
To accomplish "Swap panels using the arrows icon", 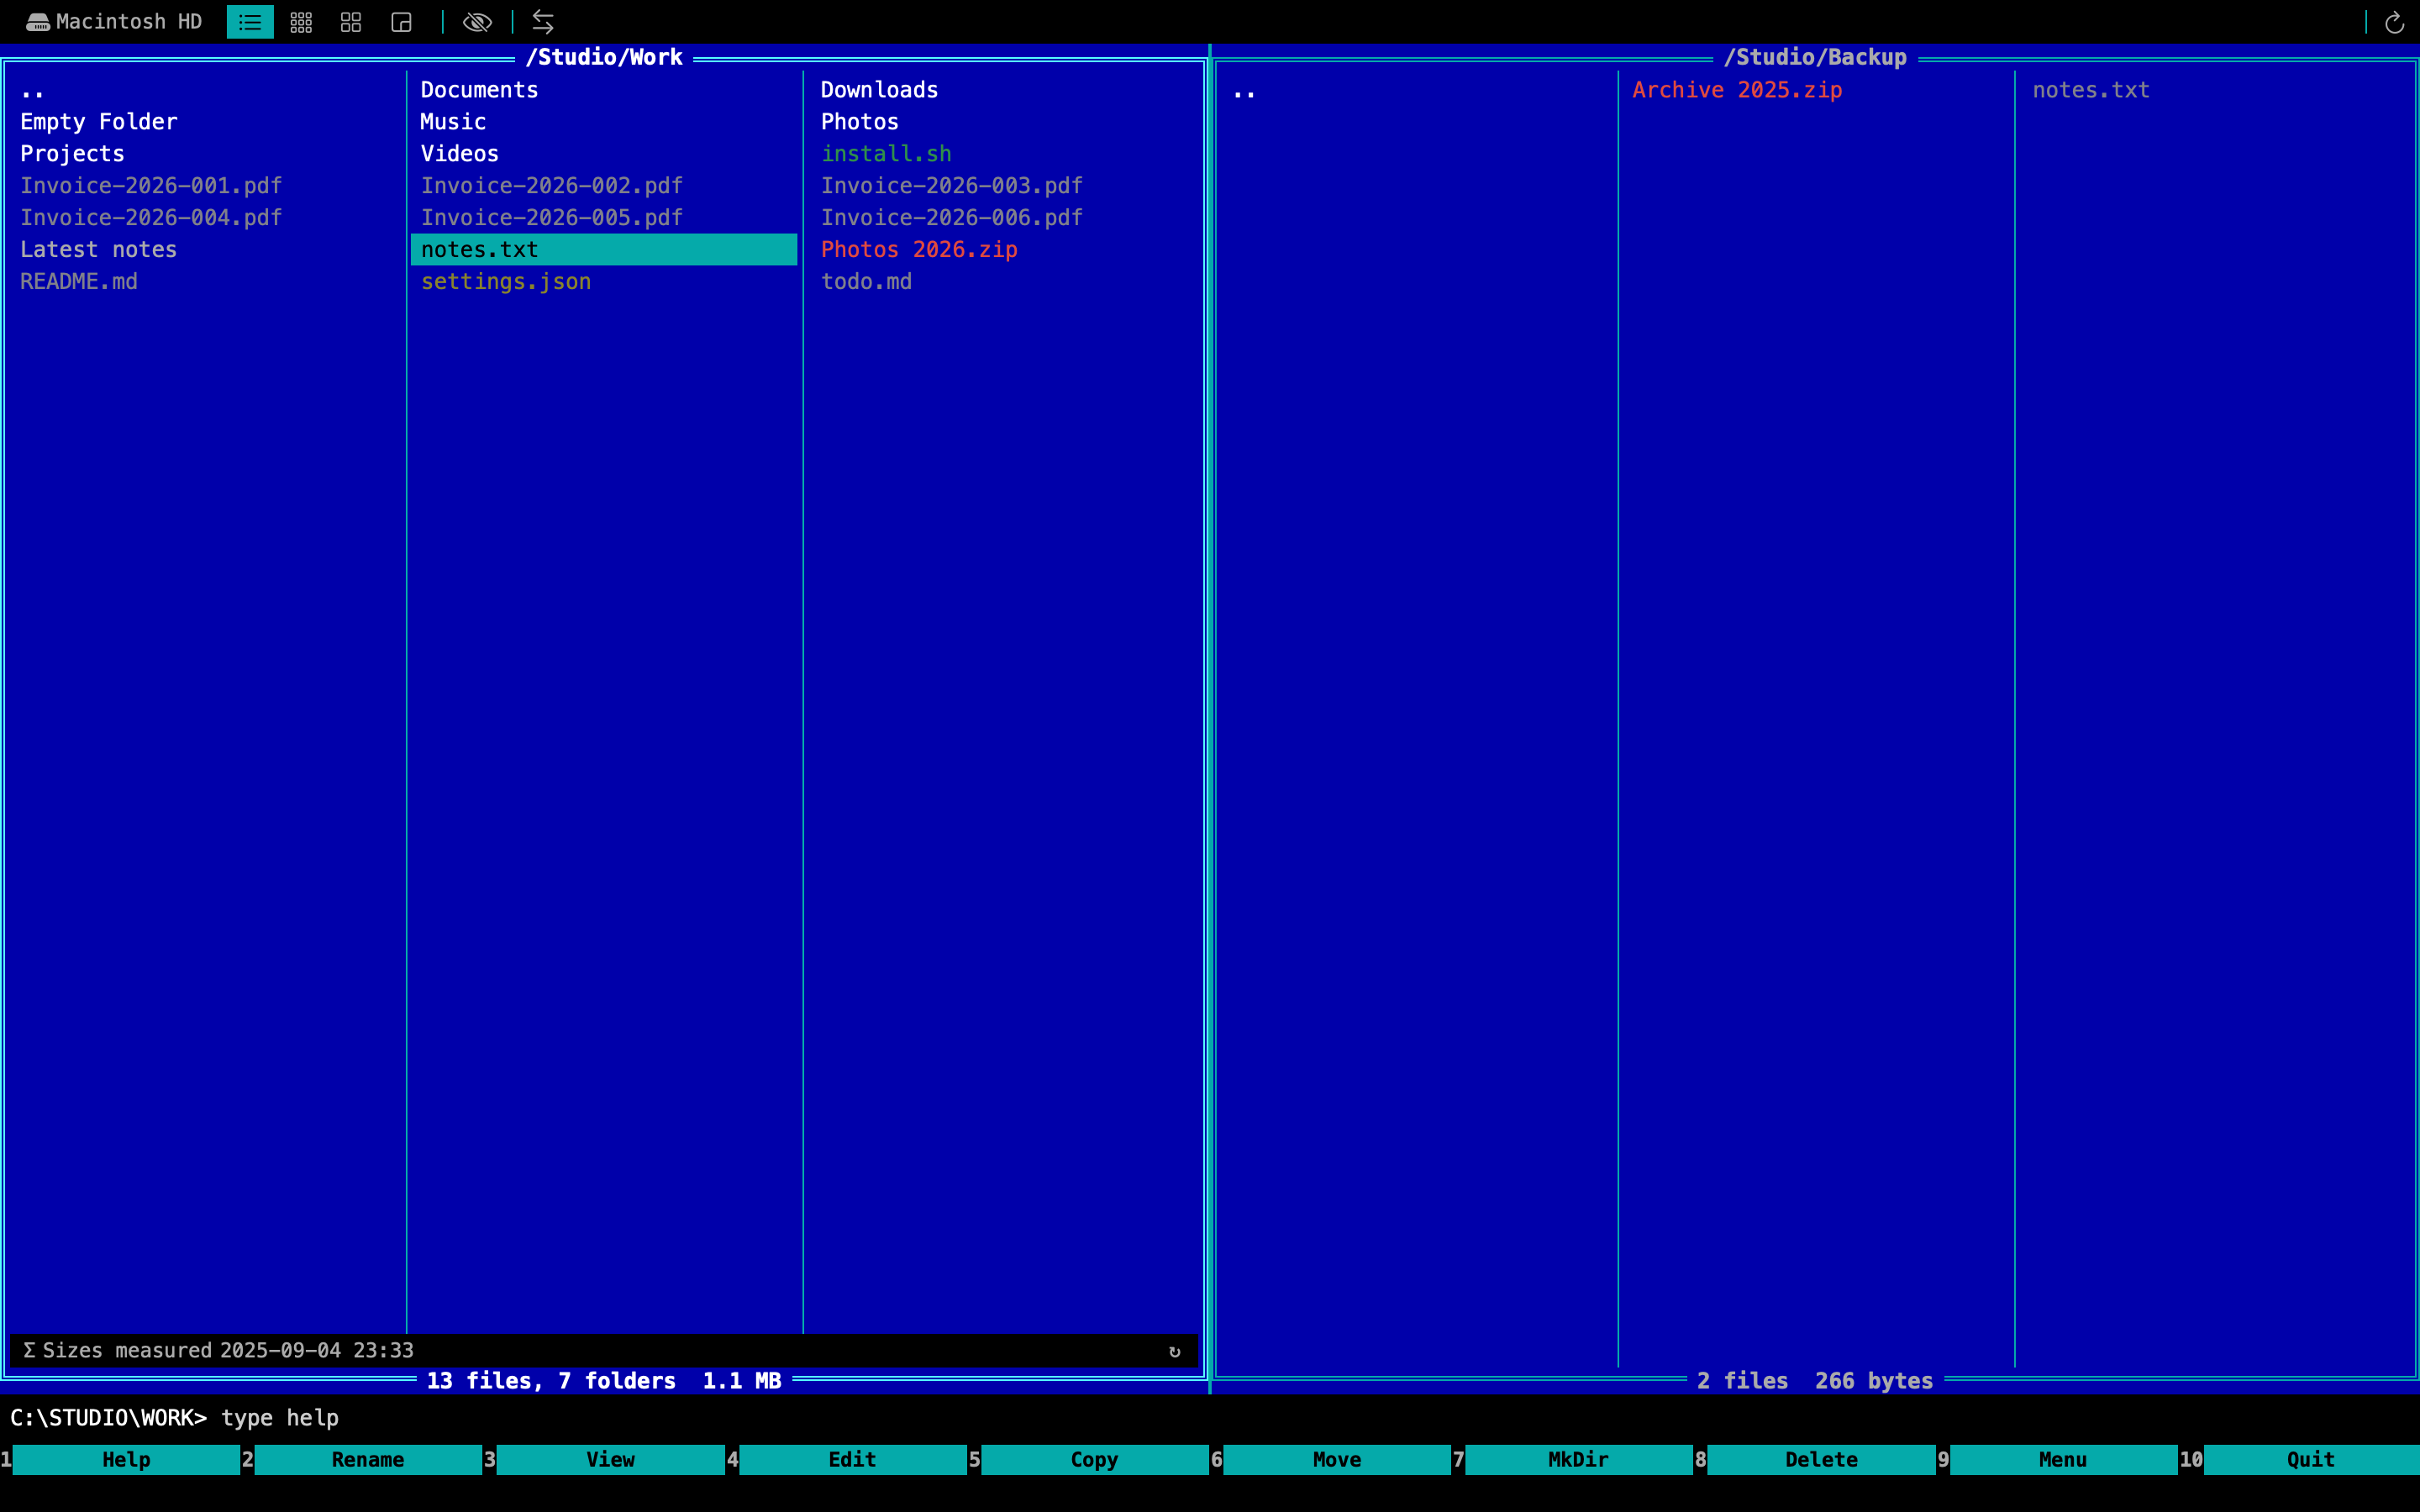I will (x=543, y=22).
